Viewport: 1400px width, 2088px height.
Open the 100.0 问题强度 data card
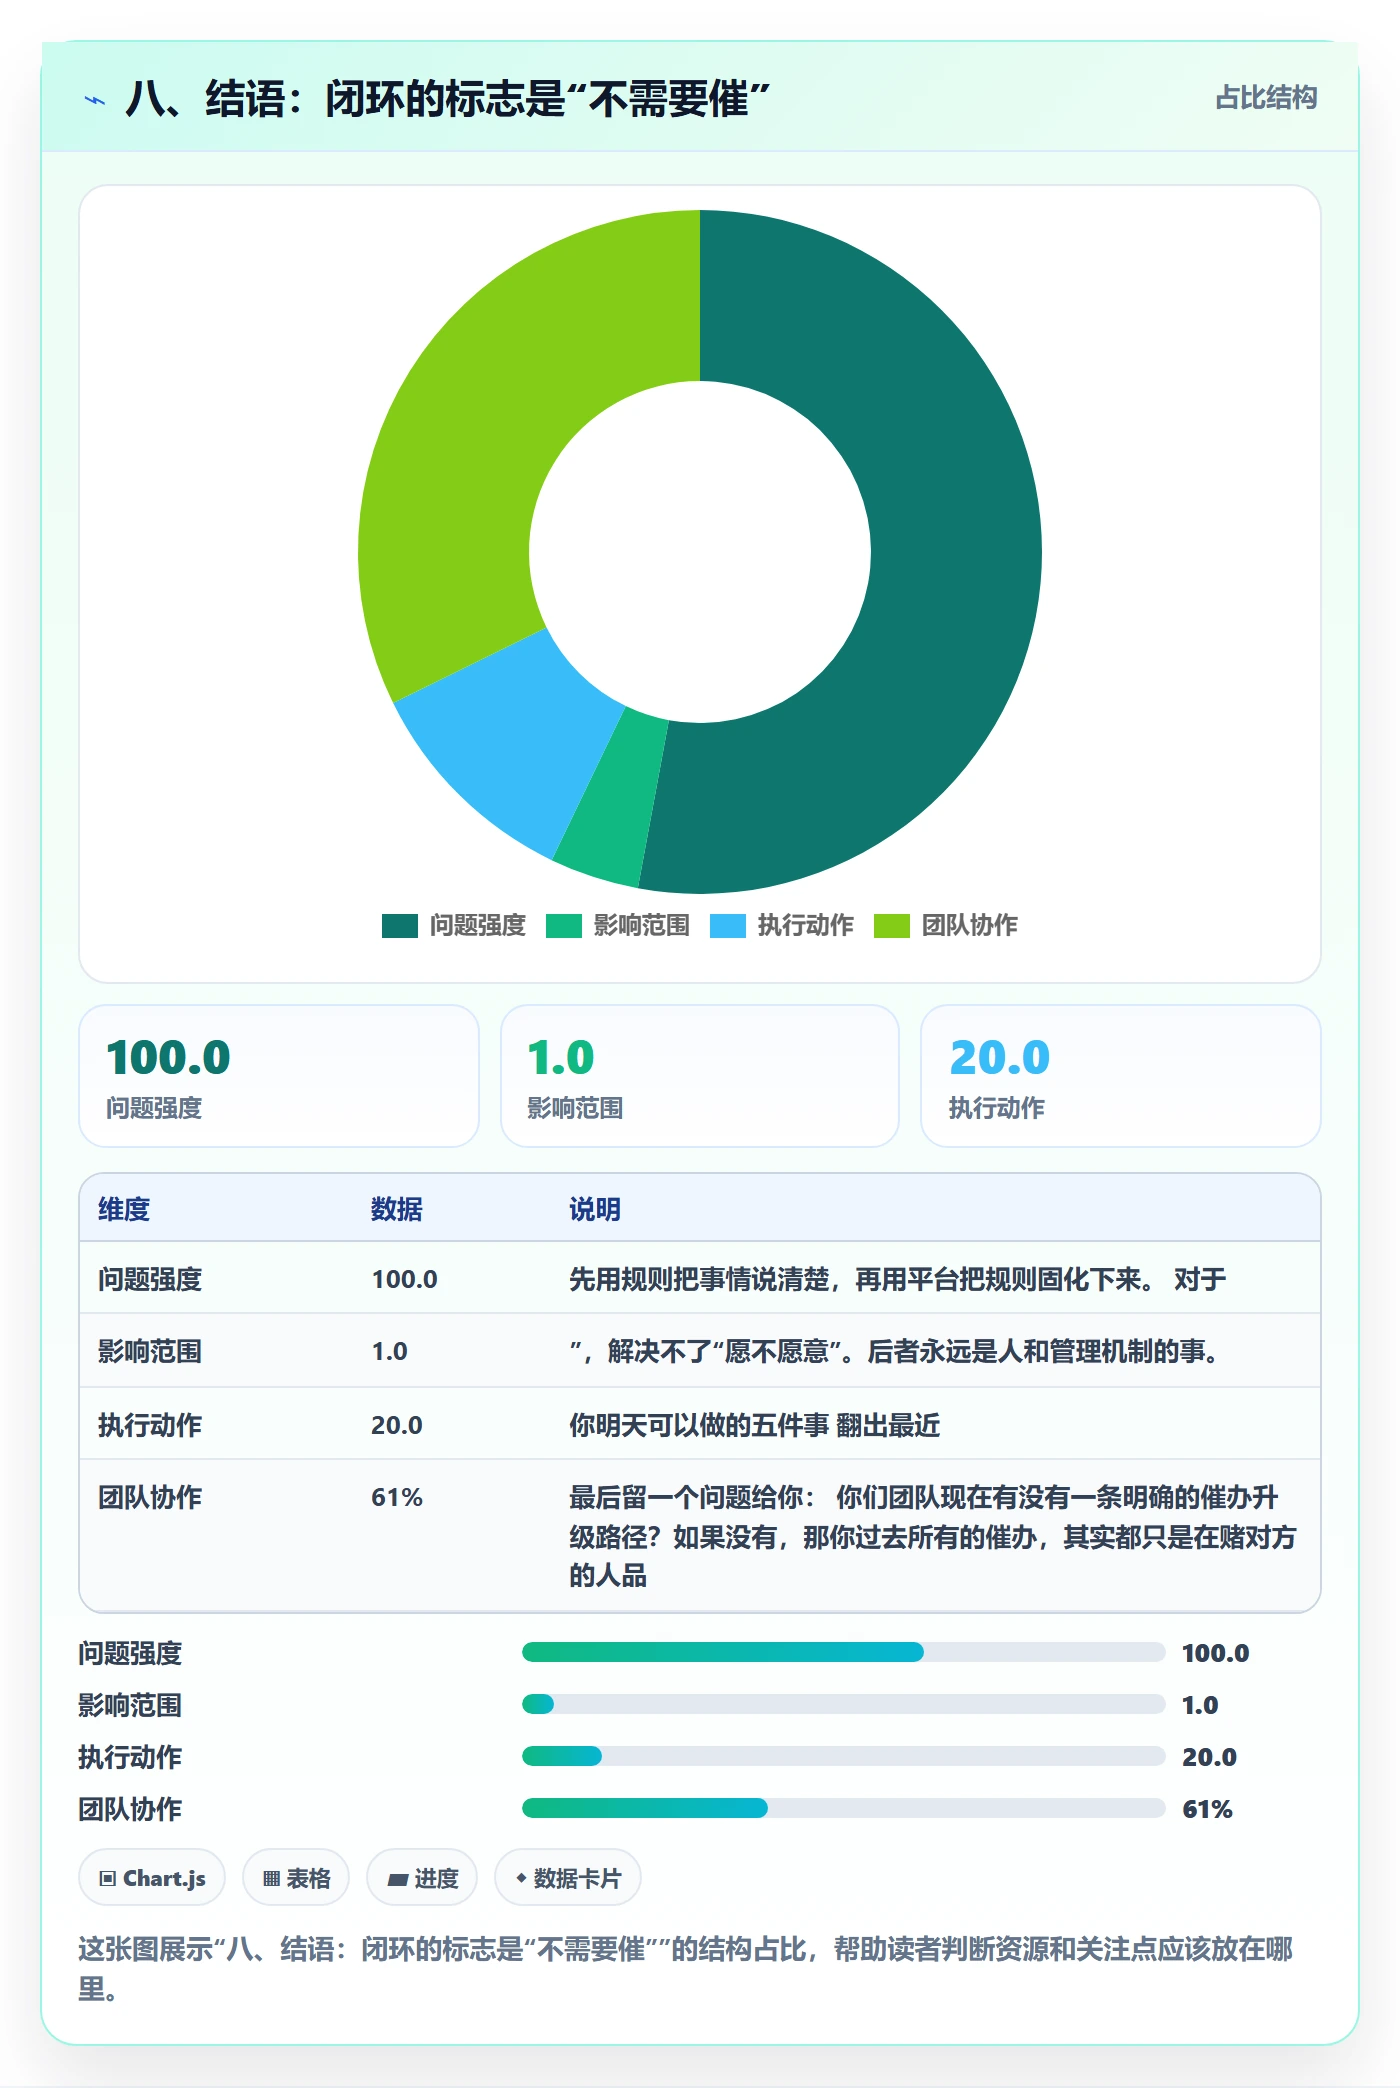coord(279,1076)
